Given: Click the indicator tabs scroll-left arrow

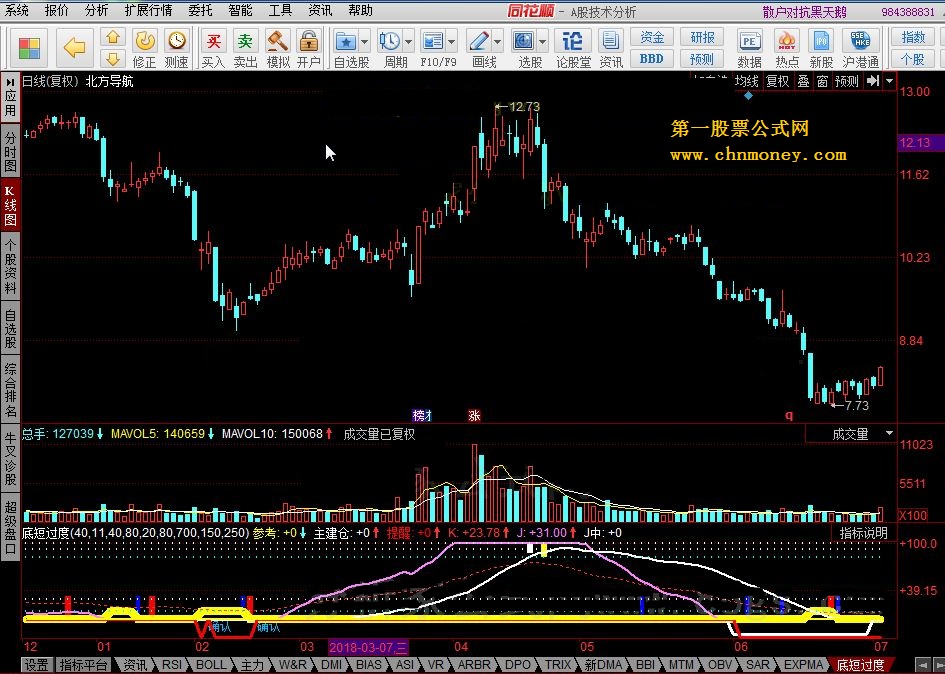Looking at the screenshot, I should pos(921,665).
